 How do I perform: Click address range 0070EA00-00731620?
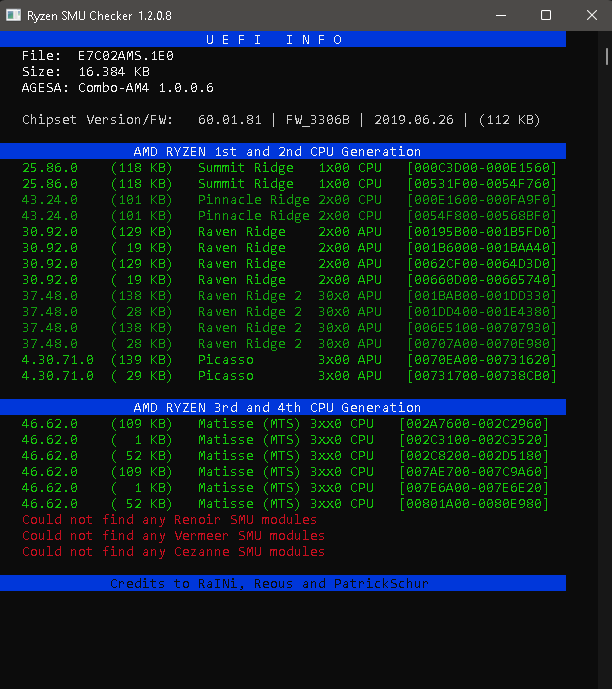(x=482, y=360)
